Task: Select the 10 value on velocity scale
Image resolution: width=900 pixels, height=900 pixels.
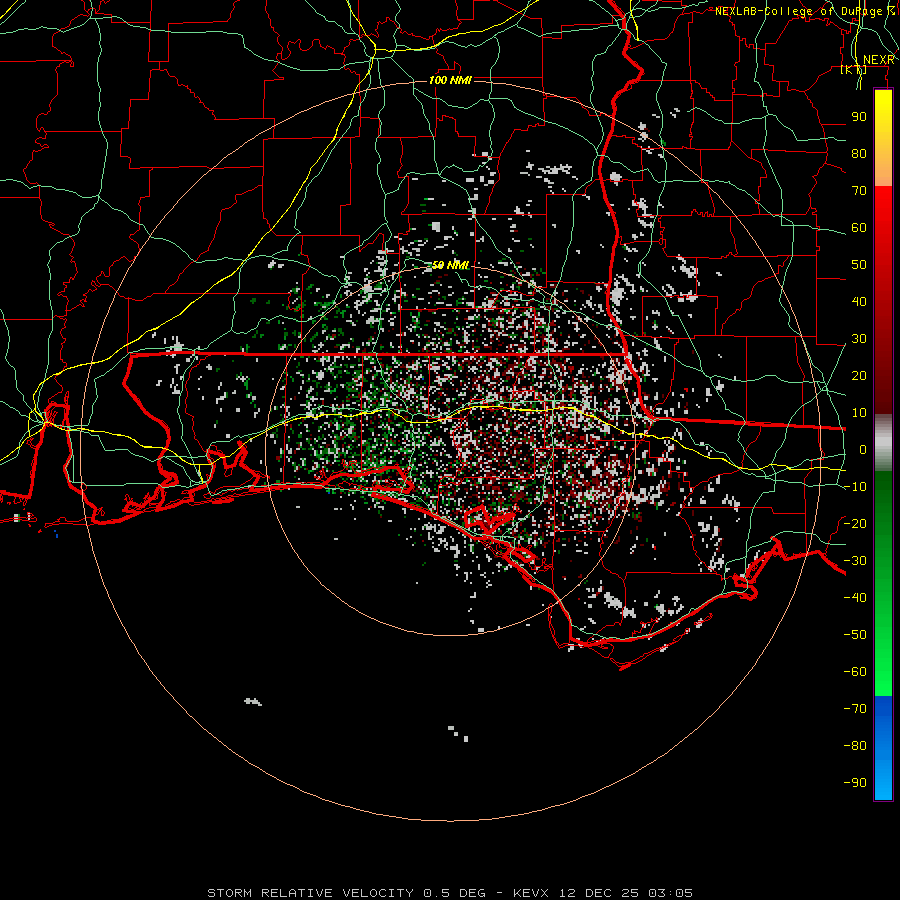Action: coord(859,413)
